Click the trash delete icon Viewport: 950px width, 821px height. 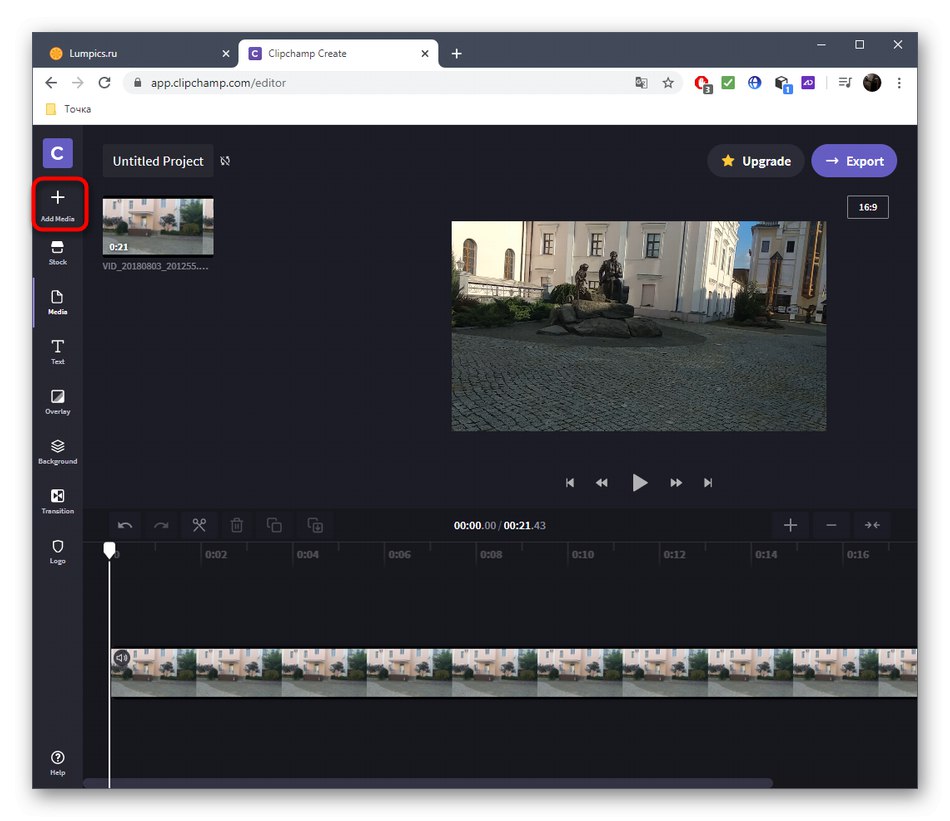point(237,525)
